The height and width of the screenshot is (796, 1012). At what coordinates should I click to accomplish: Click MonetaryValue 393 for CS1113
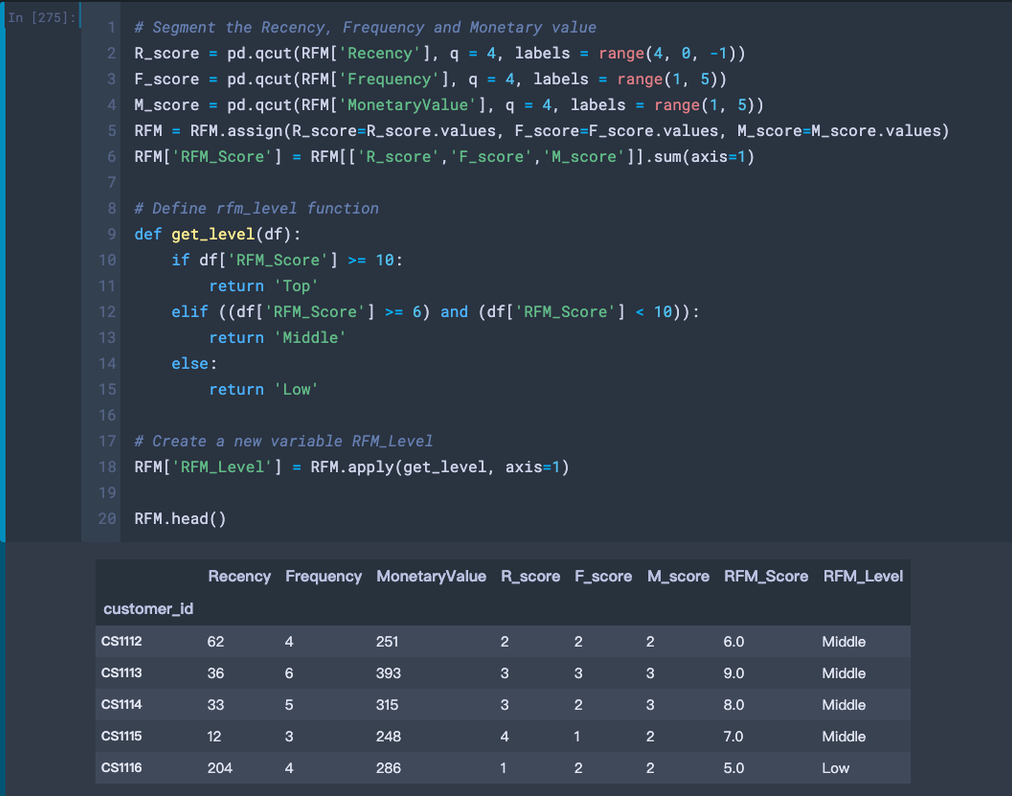coord(389,673)
